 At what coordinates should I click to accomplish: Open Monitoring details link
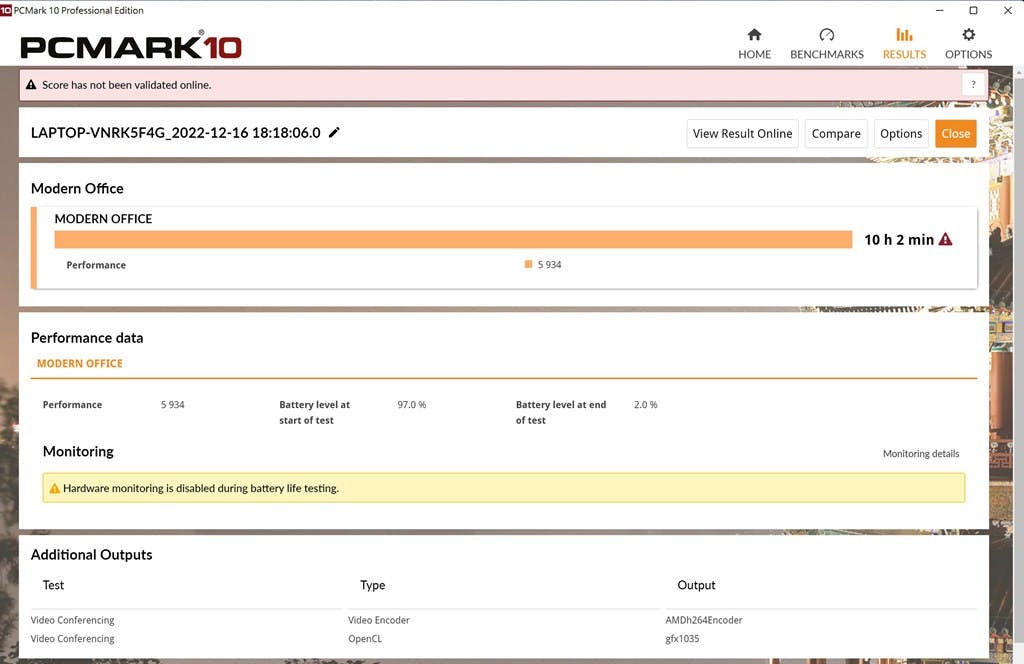click(x=921, y=454)
